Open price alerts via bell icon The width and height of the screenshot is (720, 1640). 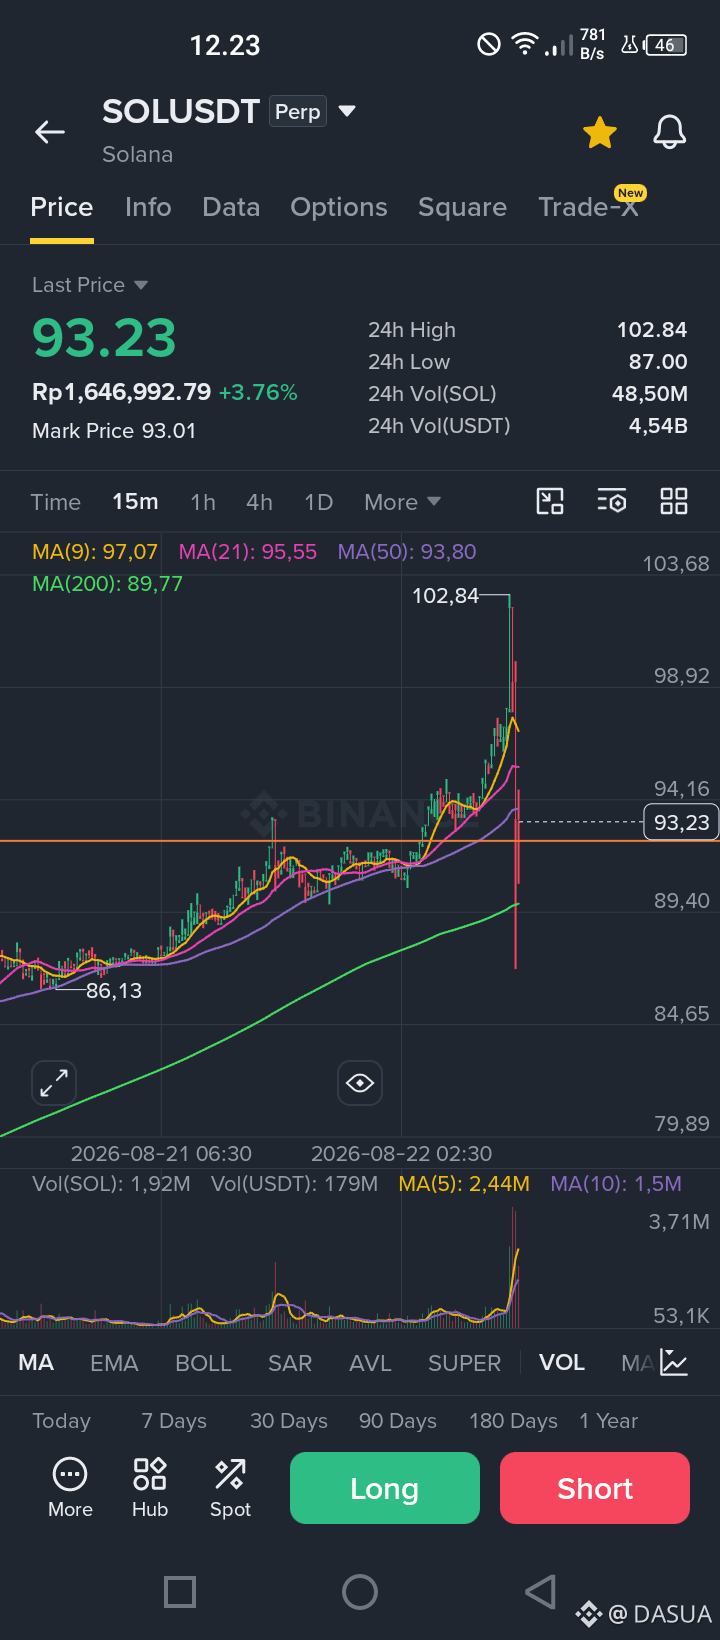[670, 132]
